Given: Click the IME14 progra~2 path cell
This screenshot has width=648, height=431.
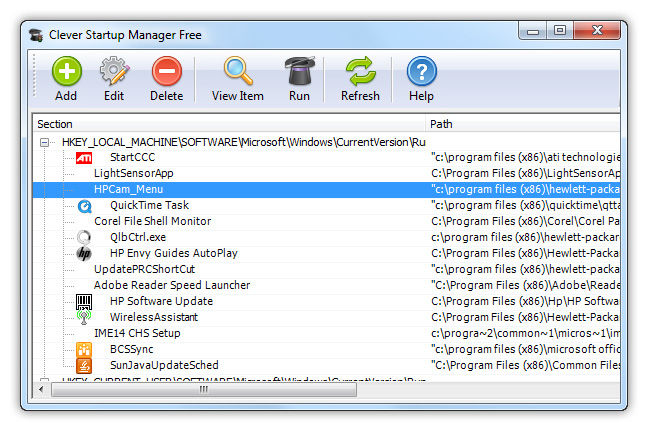Looking at the screenshot, I should tap(525, 333).
